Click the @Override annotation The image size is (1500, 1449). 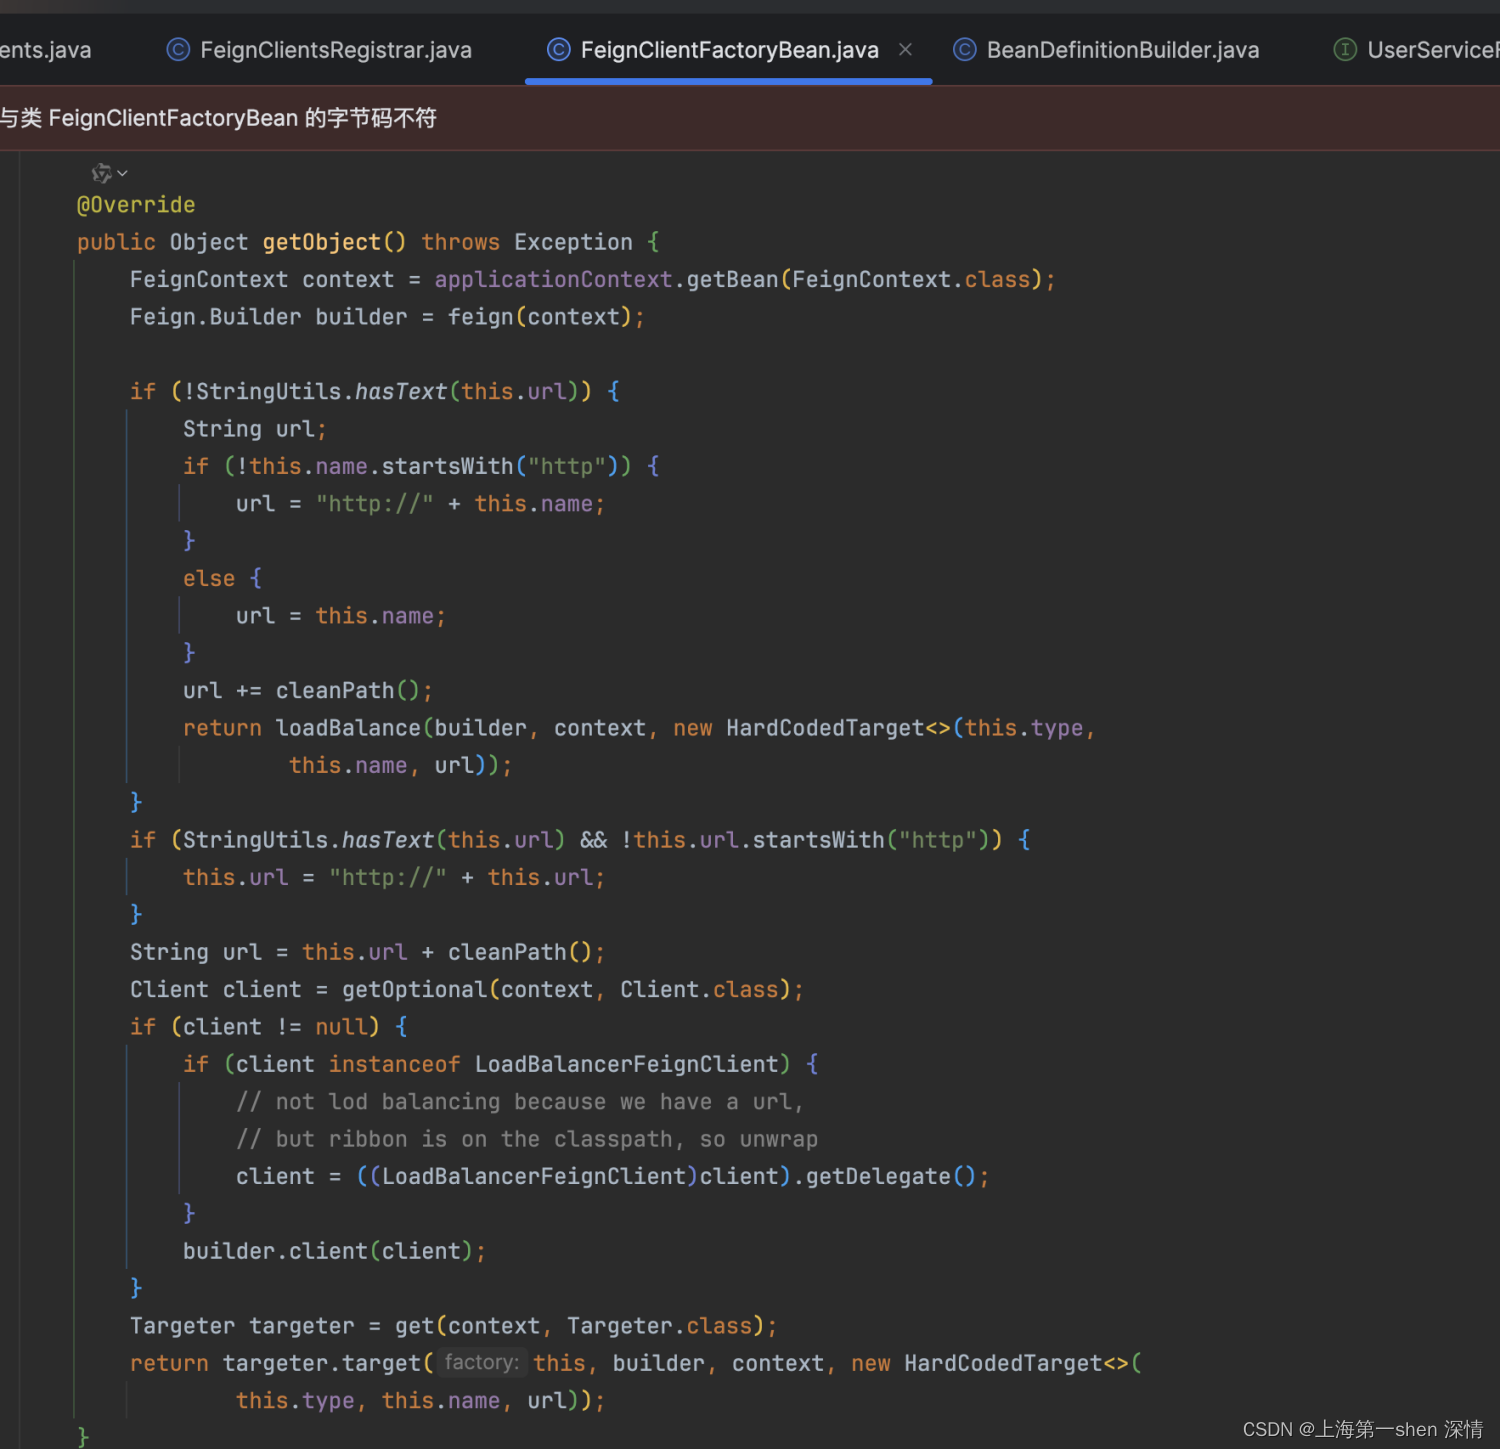(136, 205)
